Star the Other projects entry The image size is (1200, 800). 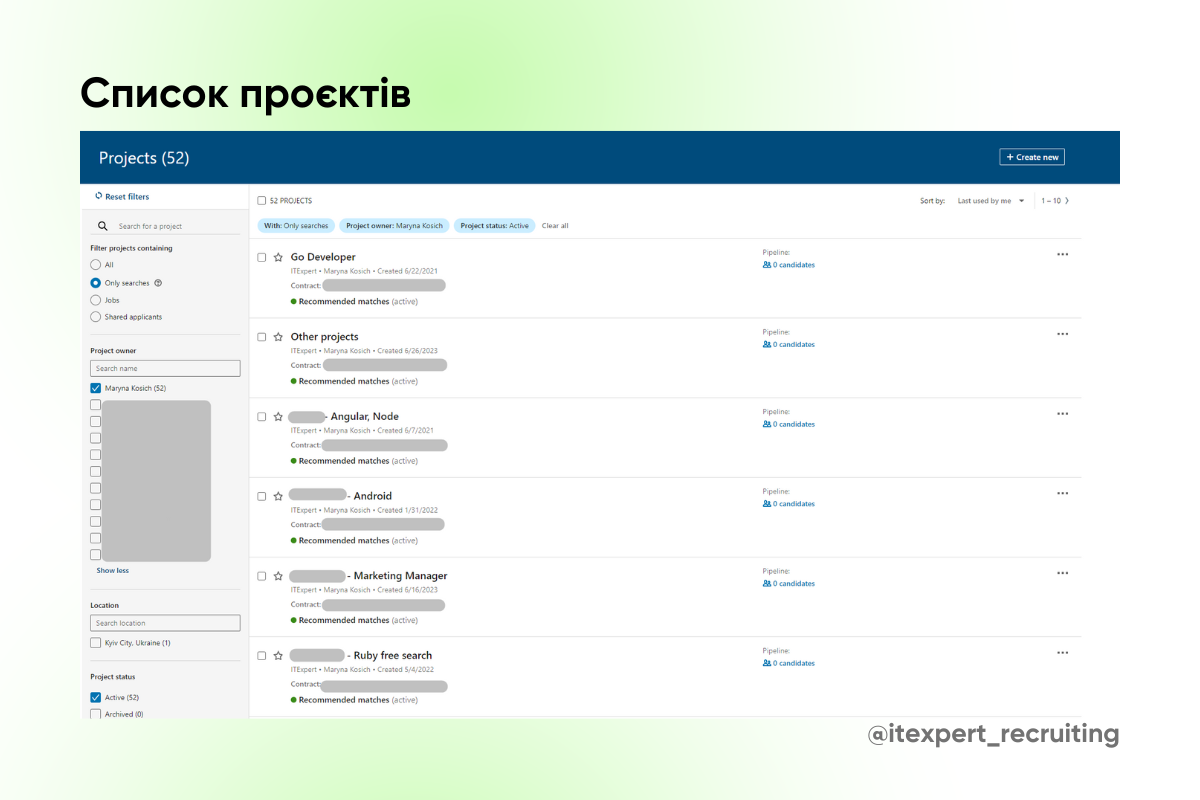[x=277, y=337]
